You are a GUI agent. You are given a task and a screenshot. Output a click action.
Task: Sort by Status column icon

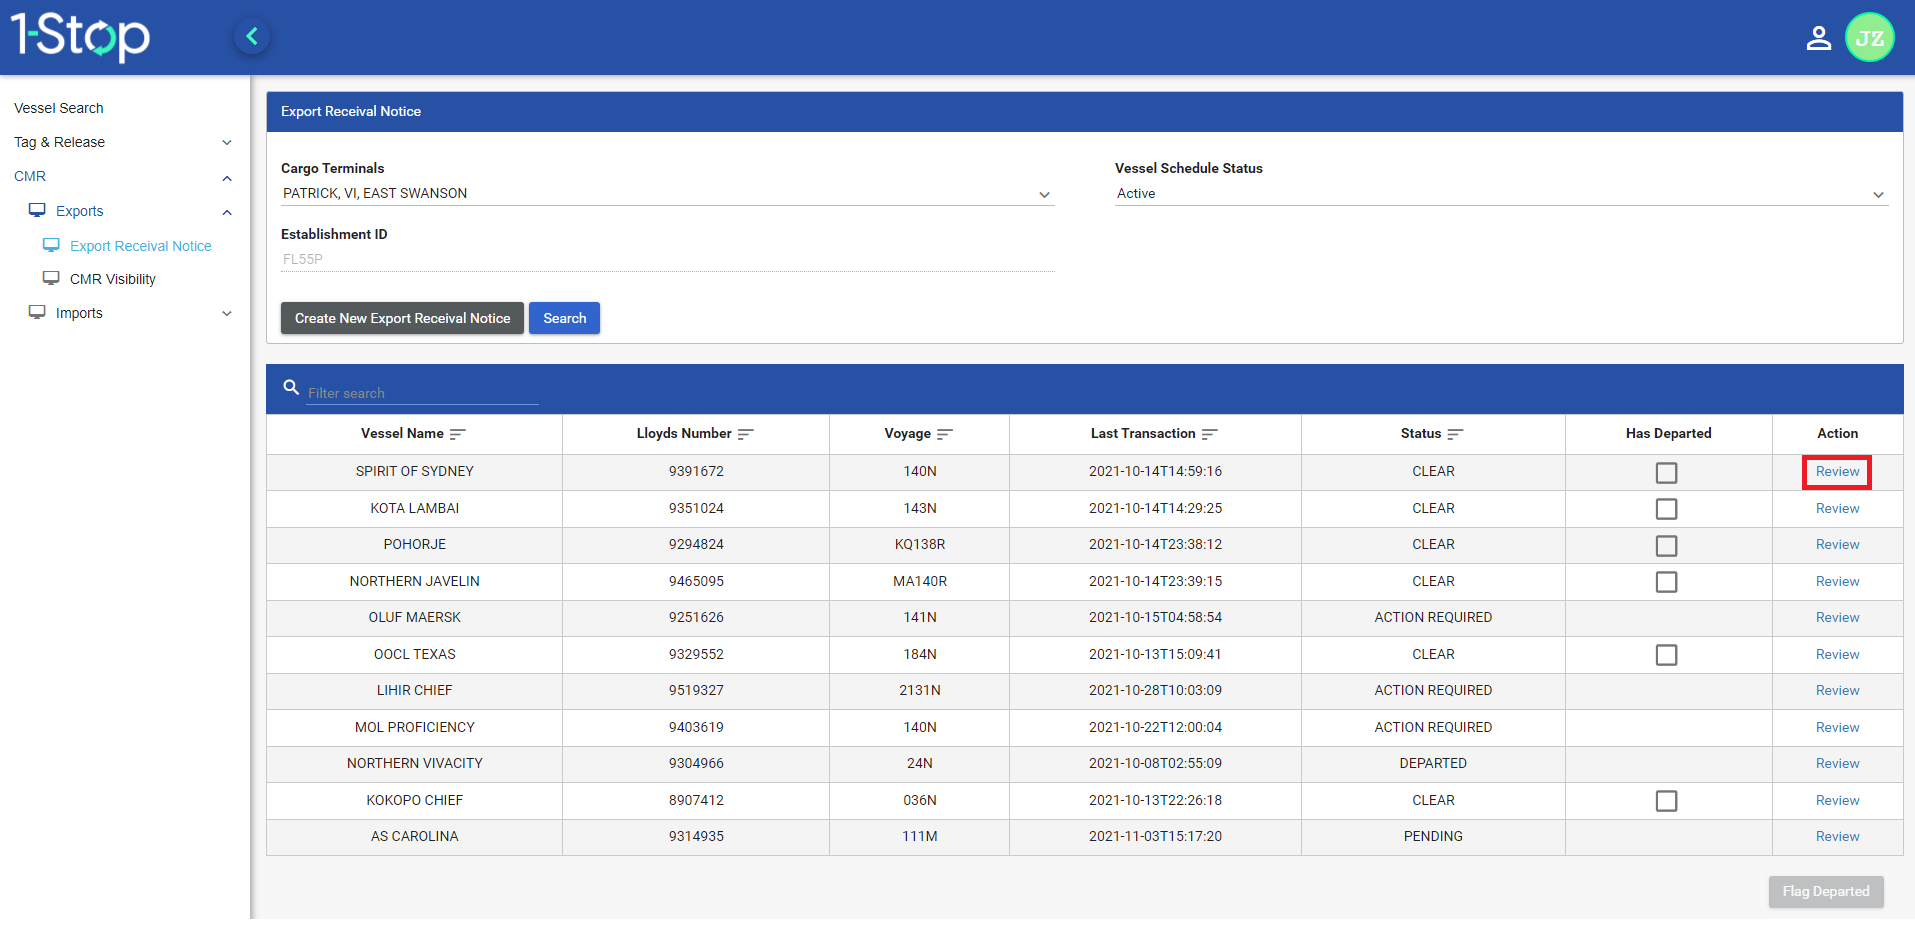click(1455, 434)
